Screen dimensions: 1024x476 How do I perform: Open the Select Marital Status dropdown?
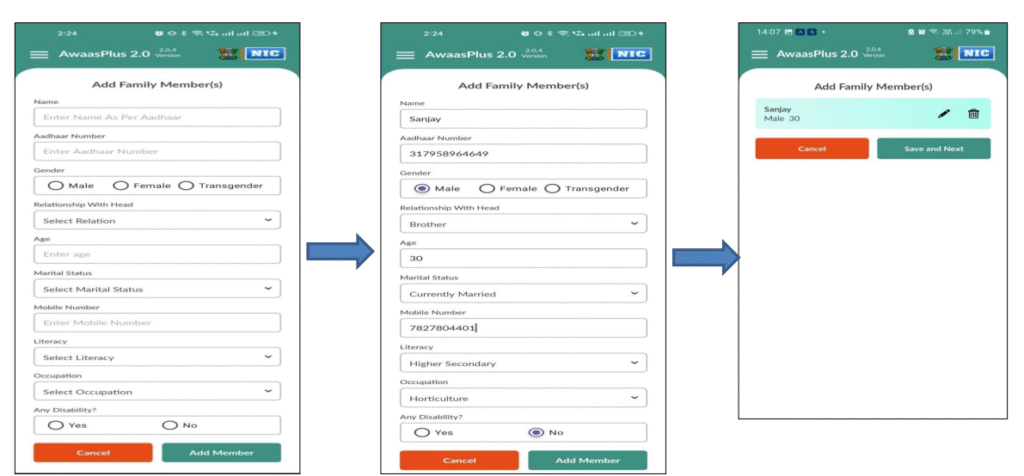tap(157, 289)
